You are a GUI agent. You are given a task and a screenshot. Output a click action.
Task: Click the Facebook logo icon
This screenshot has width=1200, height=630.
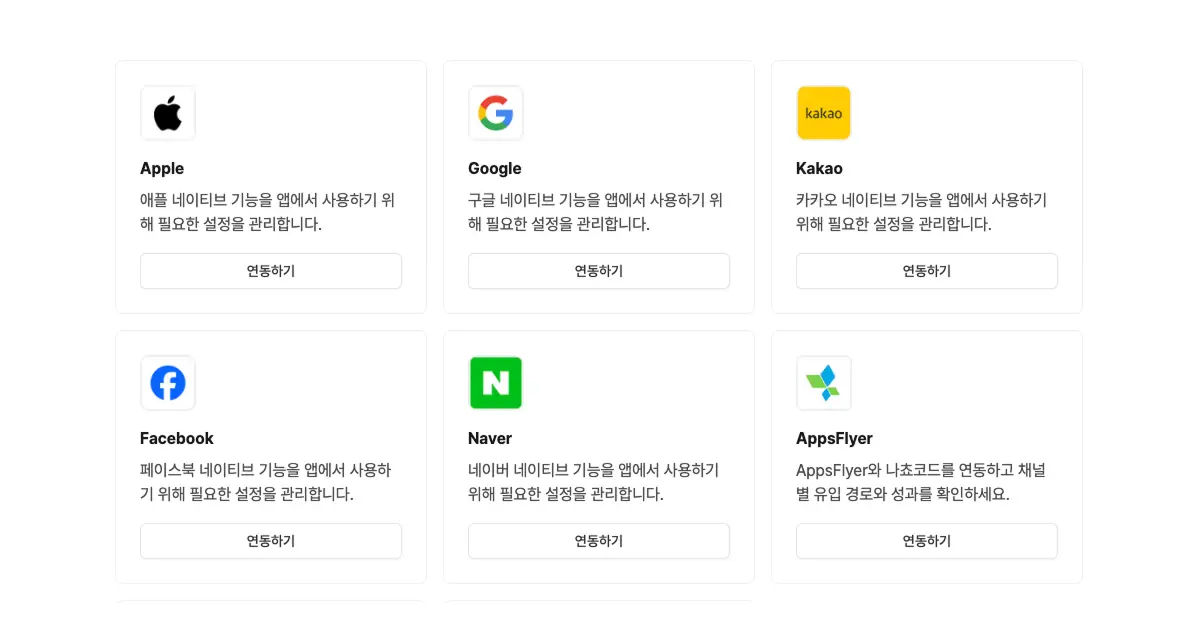pos(168,383)
